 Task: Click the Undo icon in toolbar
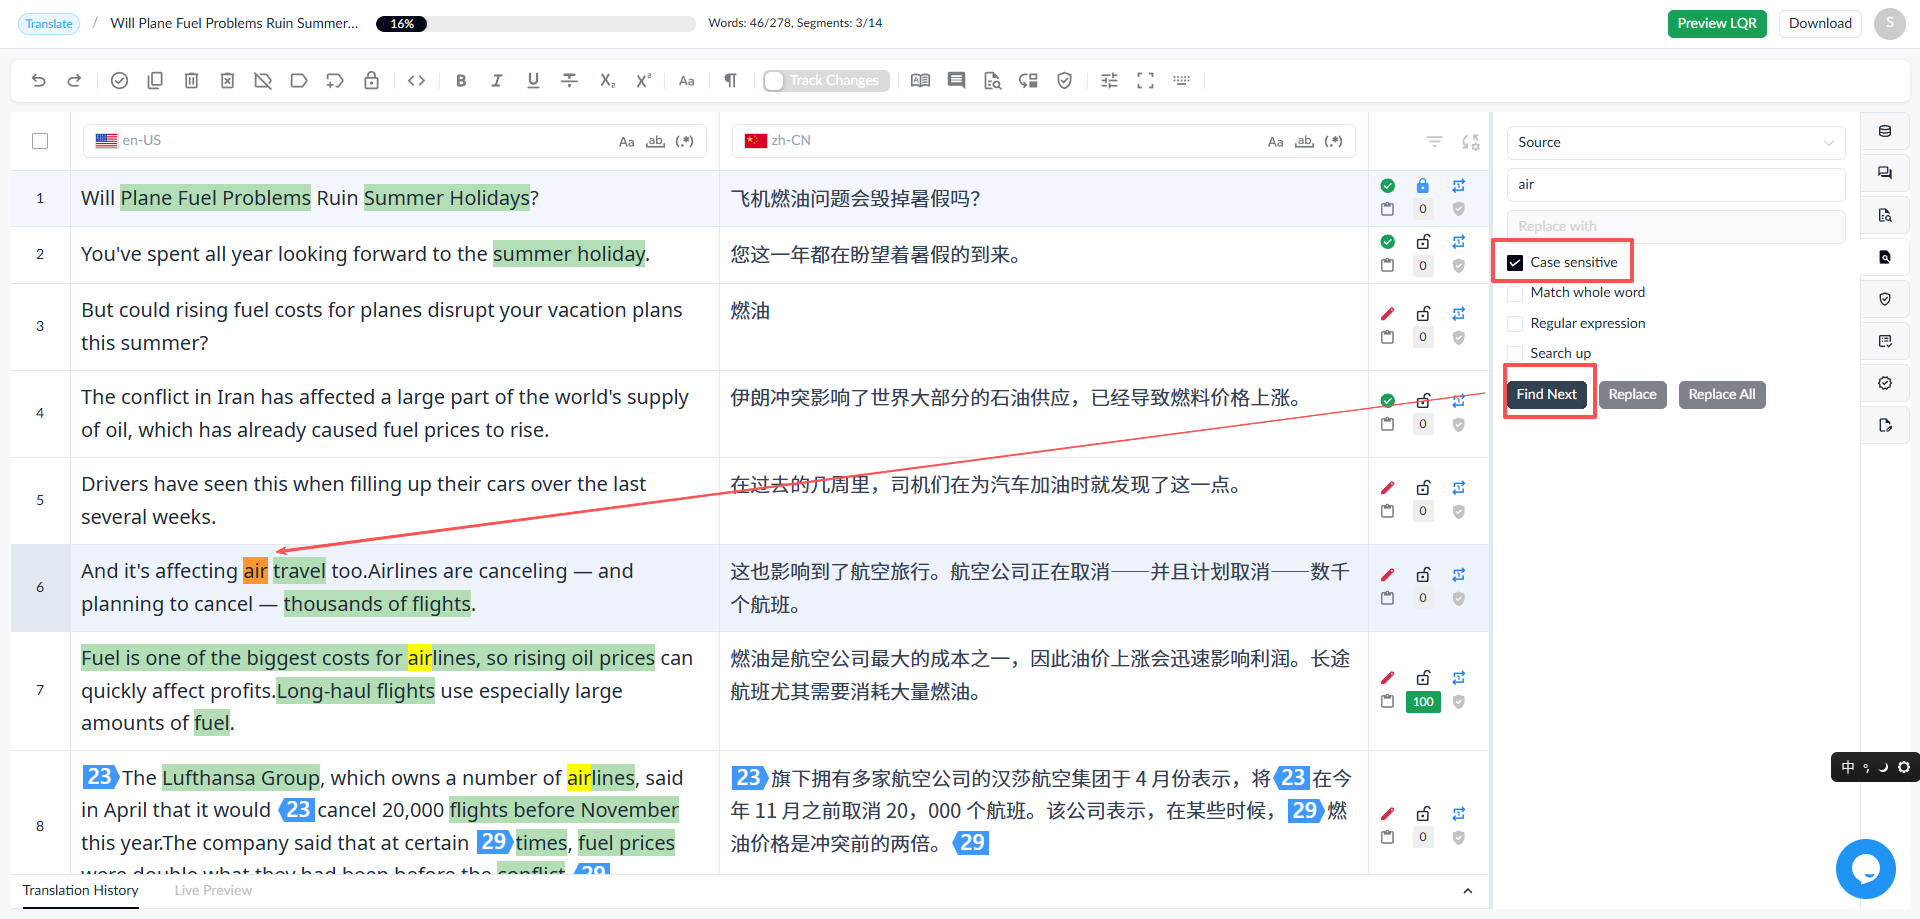point(39,81)
